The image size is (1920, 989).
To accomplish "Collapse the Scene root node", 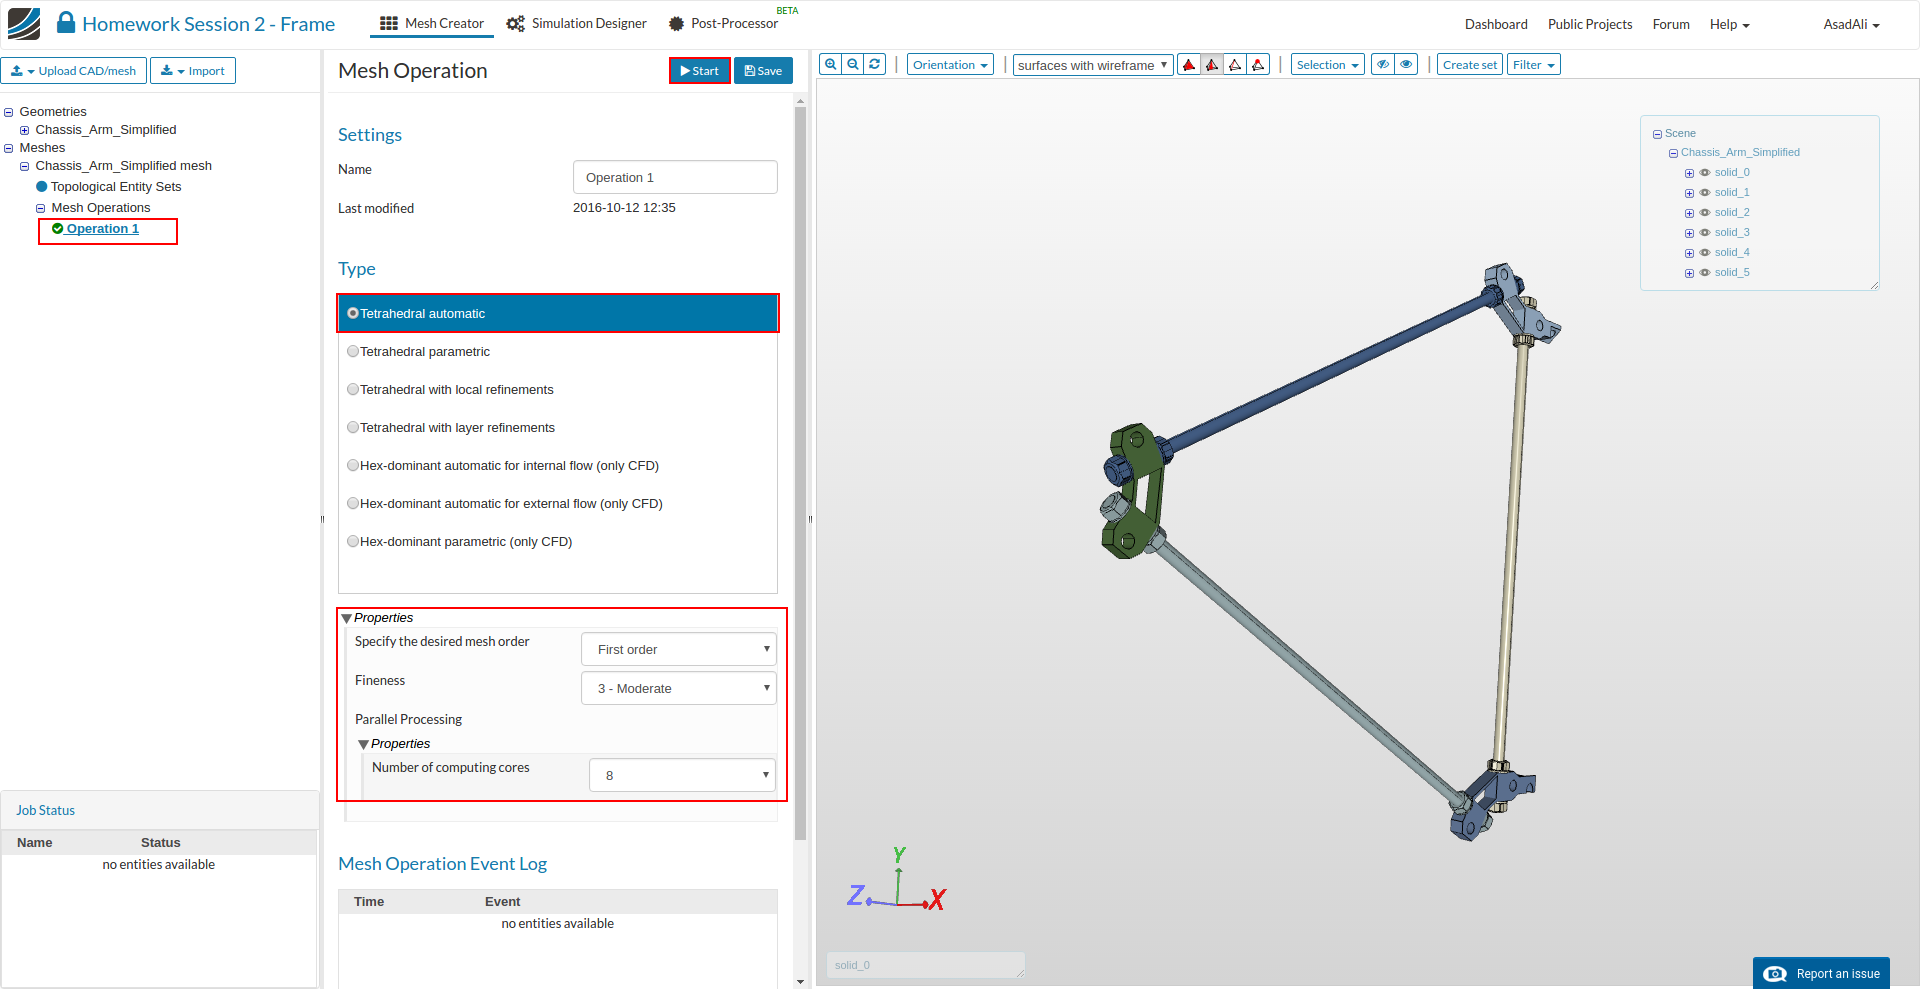I will [1657, 134].
